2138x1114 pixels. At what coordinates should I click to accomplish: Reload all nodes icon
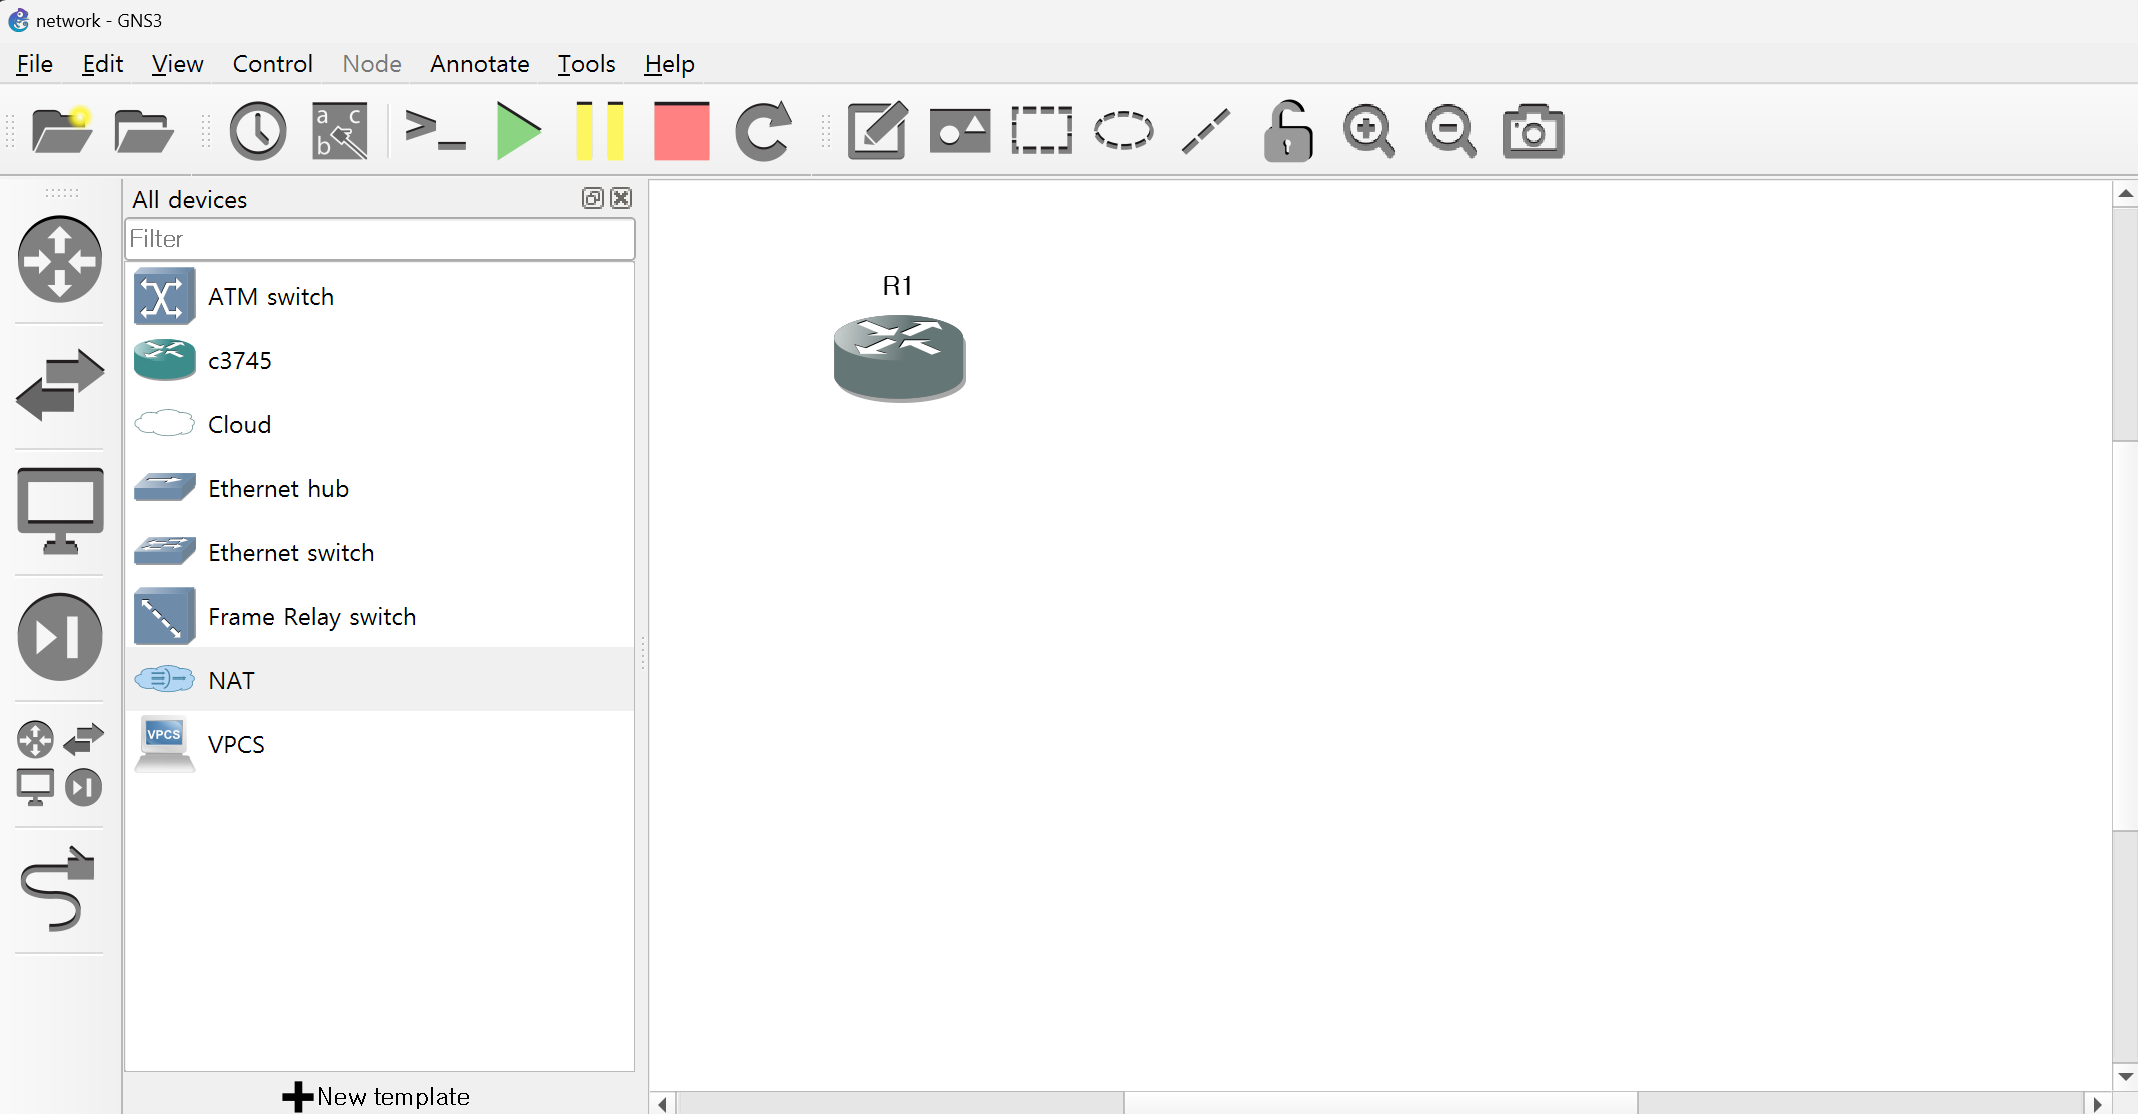(763, 131)
